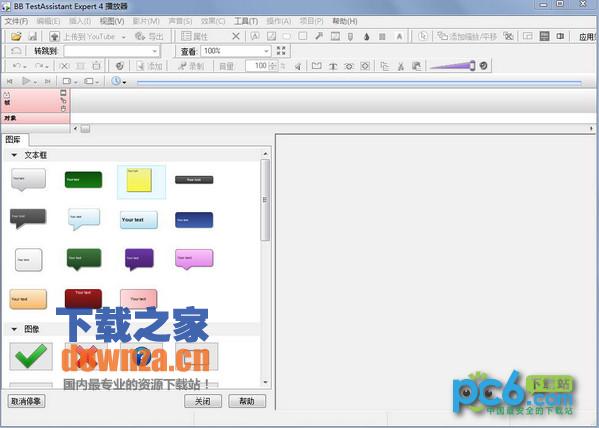Select the navy blue text box
Viewport: 599px width, 428px height.
[194, 220]
